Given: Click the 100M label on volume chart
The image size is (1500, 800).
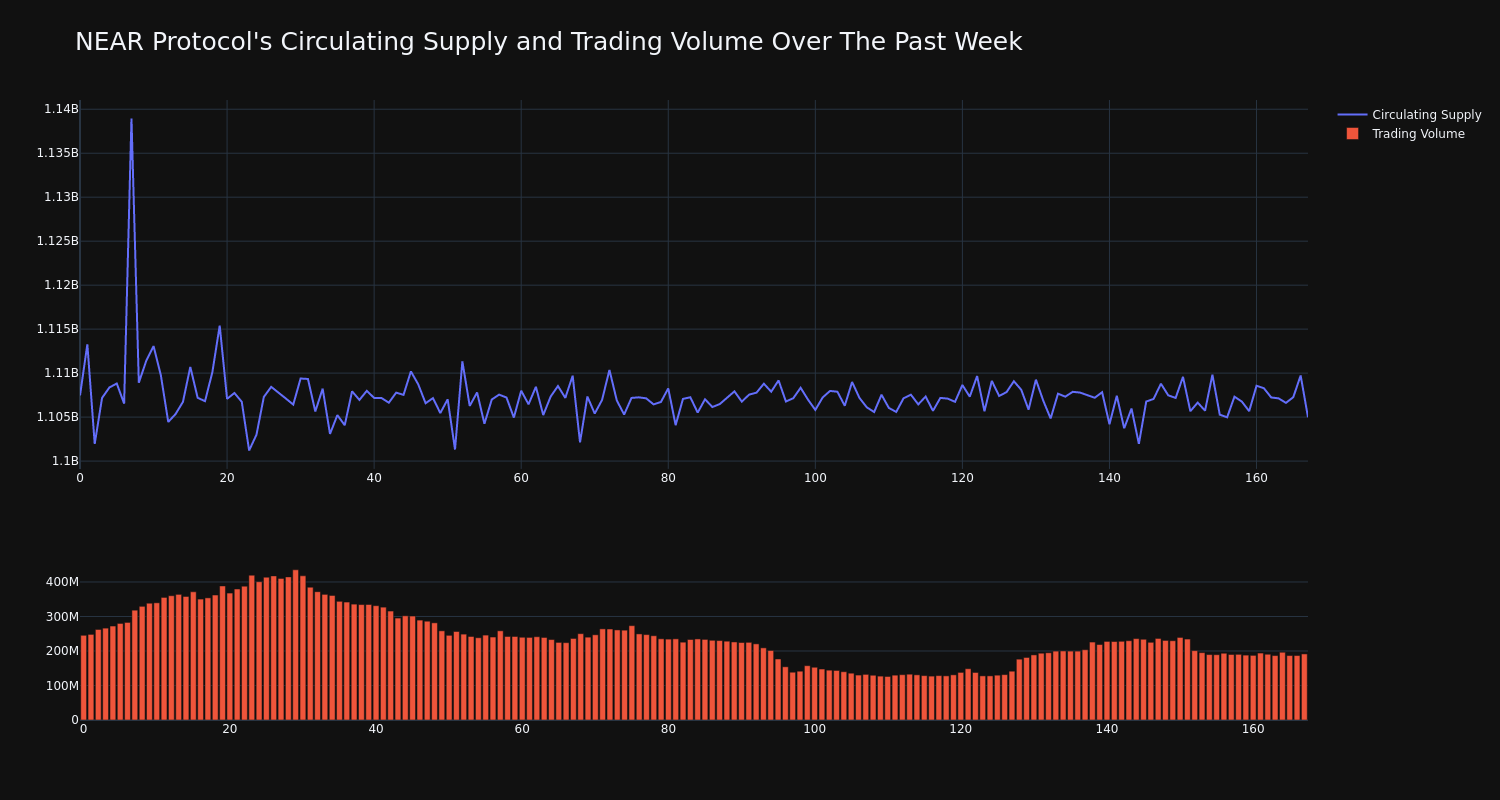Looking at the screenshot, I should click(62, 686).
